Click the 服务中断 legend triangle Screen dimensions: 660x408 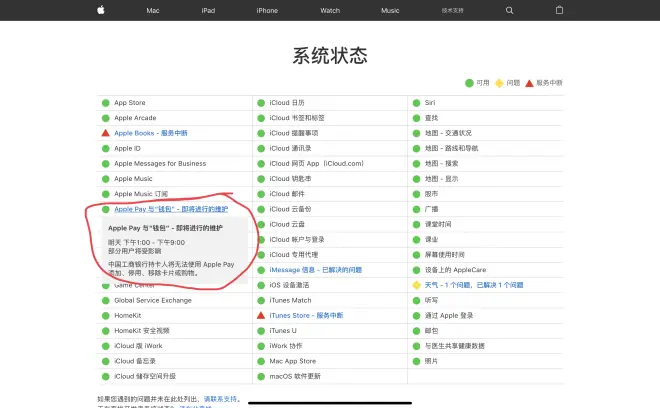[x=529, y=83]
